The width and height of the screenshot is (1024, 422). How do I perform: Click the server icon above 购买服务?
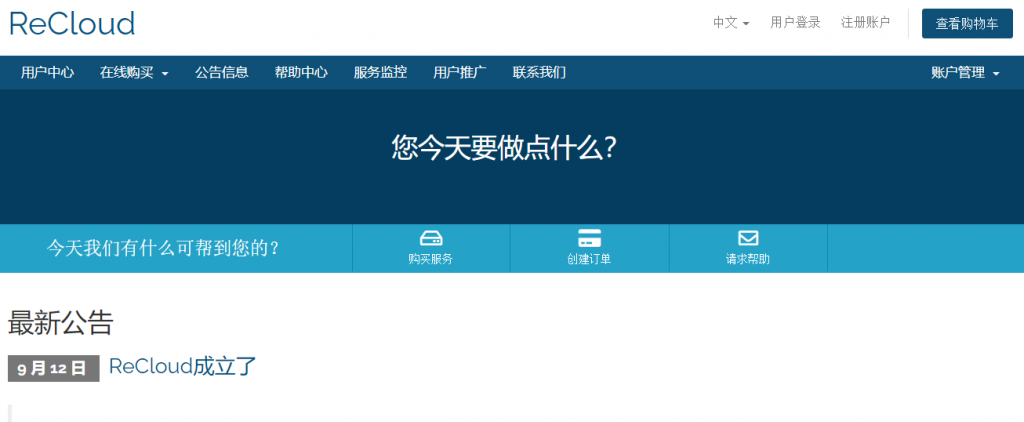click(431, 238)
